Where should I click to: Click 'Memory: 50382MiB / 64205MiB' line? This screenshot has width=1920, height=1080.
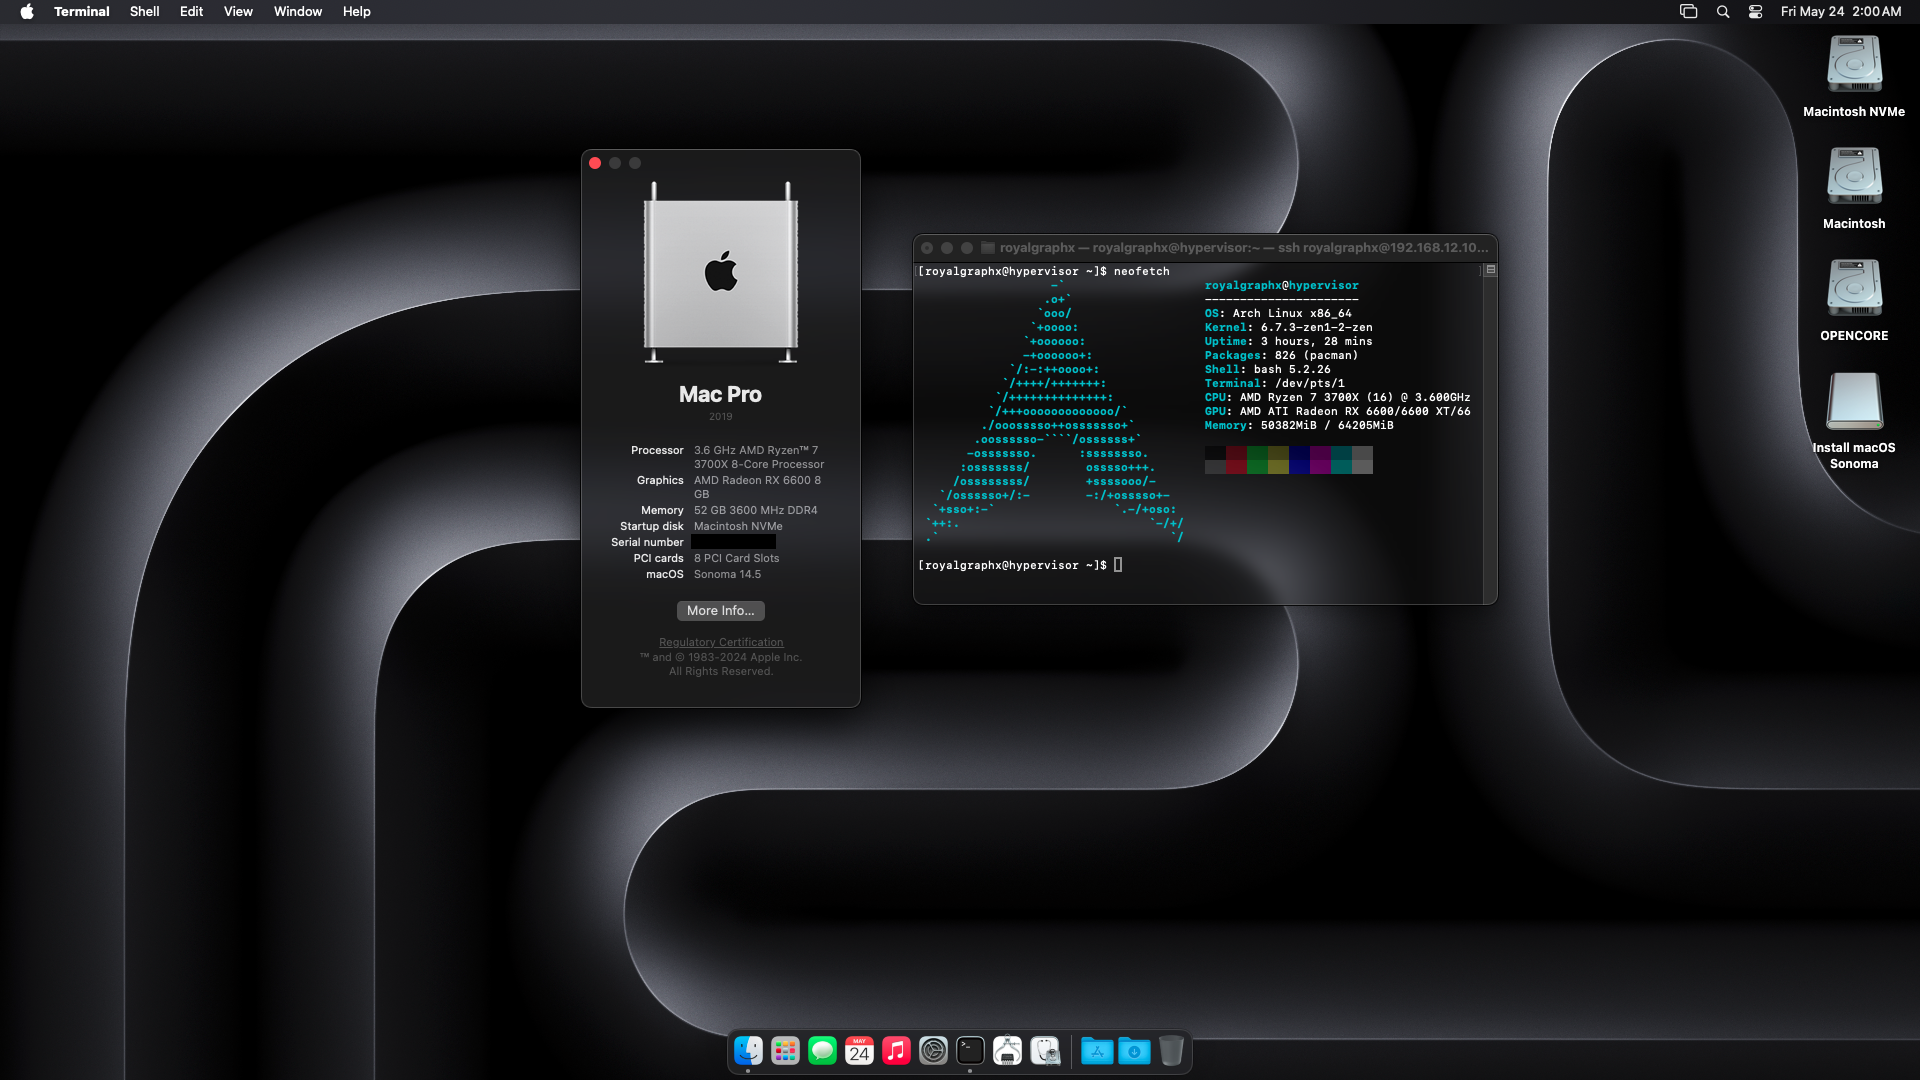point(1299,425)
